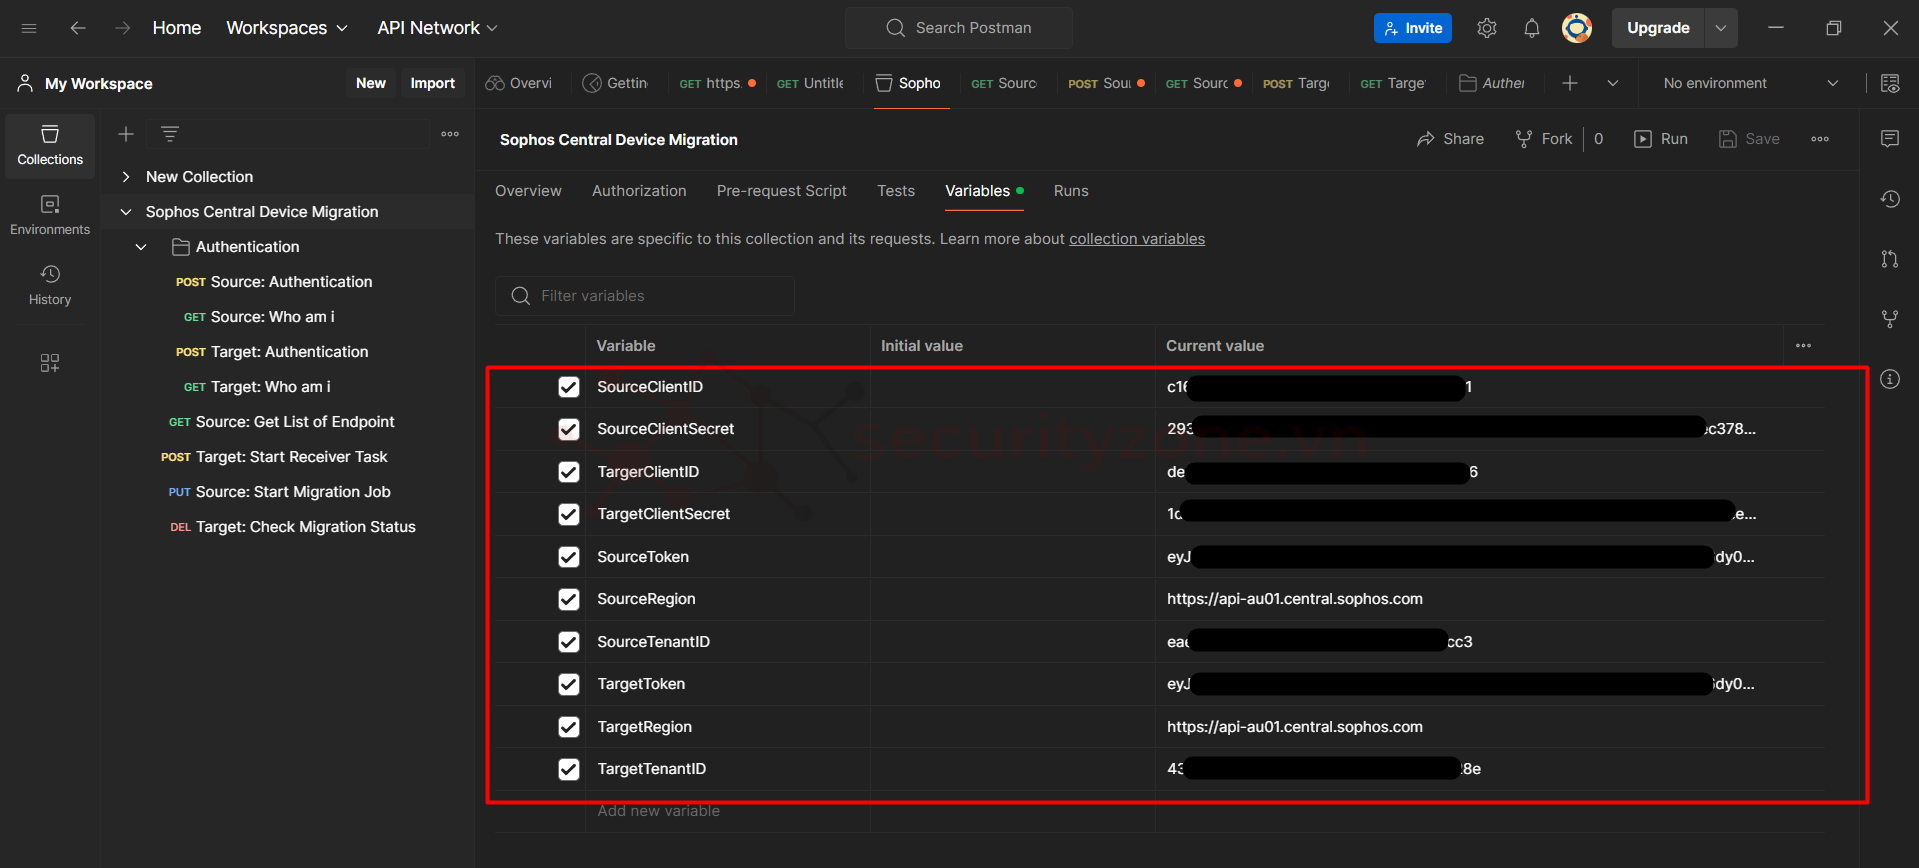
Task: Click the Upgrade button
Action: point(1658,28)
